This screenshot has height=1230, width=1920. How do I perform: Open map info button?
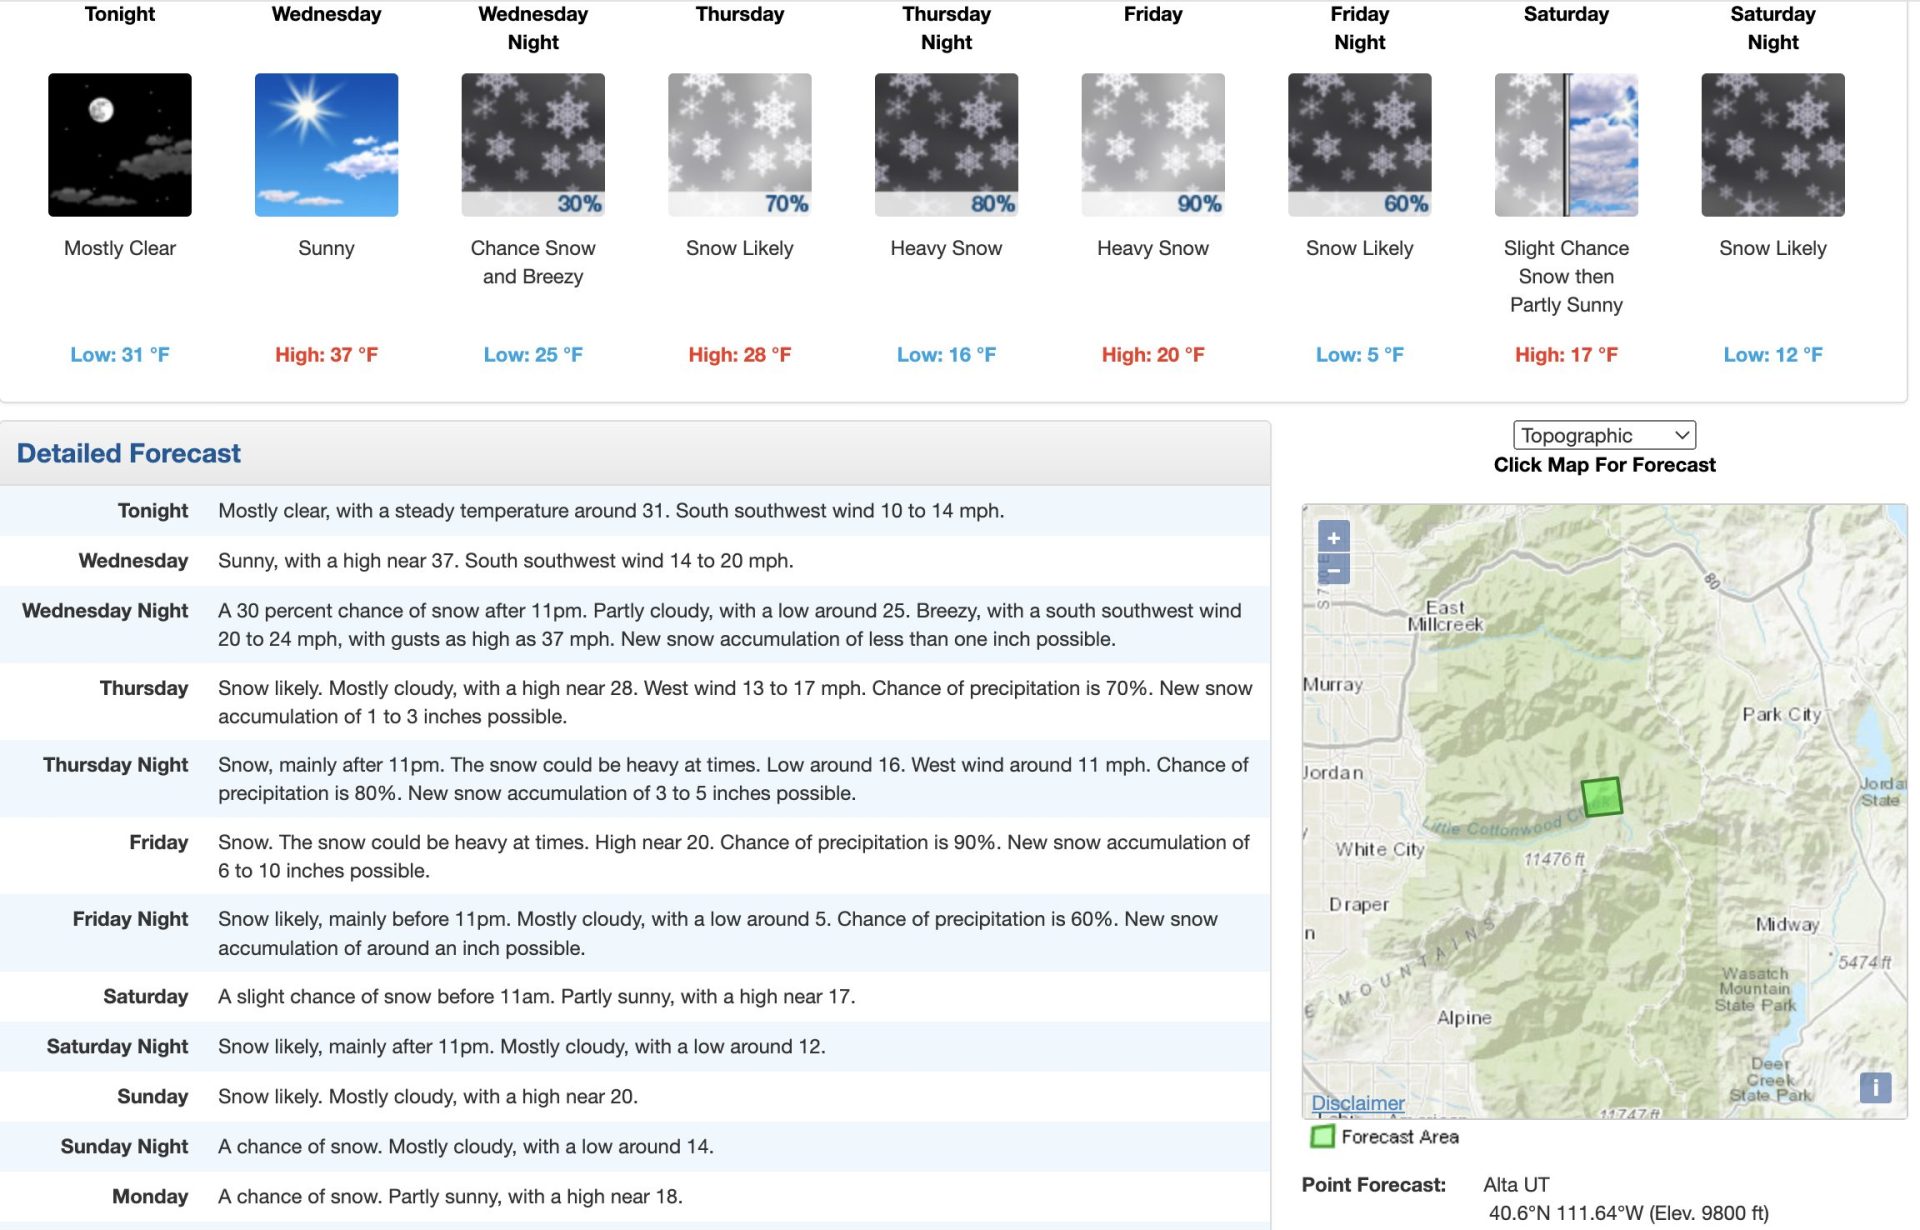pos(1875,1087)
